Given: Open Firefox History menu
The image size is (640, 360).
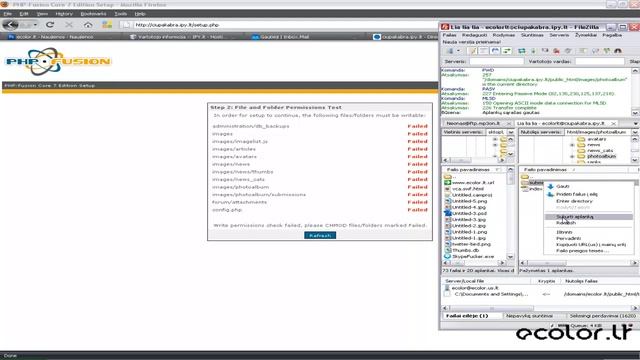Looking at the screenshot, I should pos(64,14).
